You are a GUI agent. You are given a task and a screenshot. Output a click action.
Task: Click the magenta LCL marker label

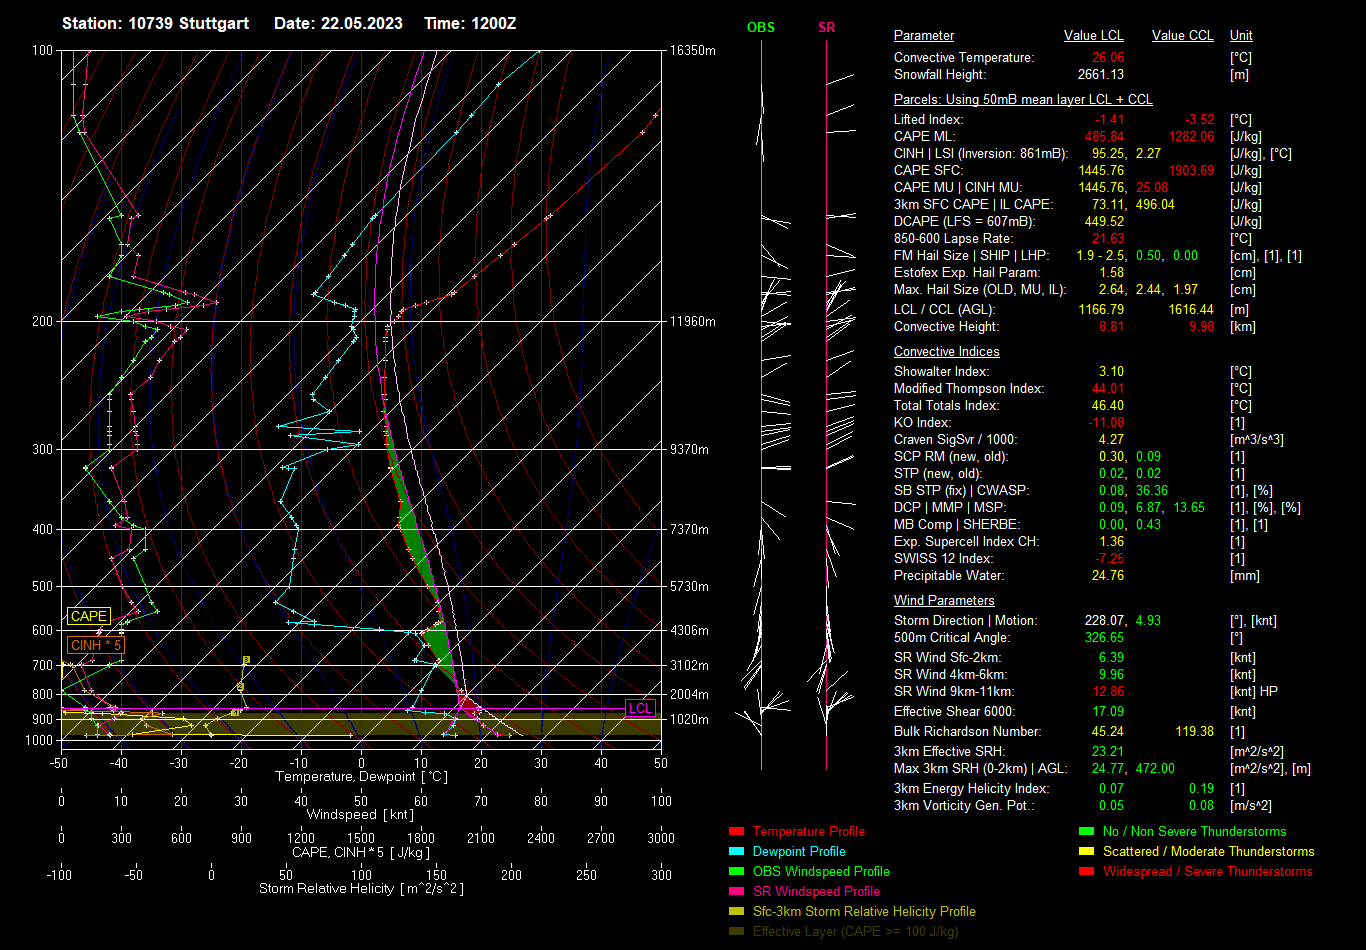(x=640, y=708)
